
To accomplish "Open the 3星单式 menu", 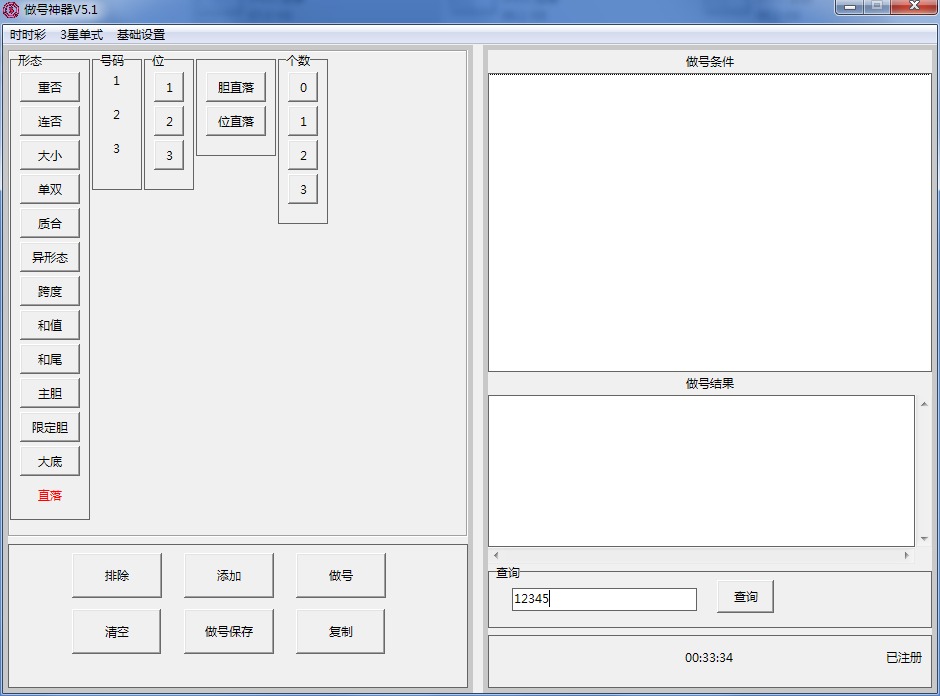I will (x=81, y=35).
